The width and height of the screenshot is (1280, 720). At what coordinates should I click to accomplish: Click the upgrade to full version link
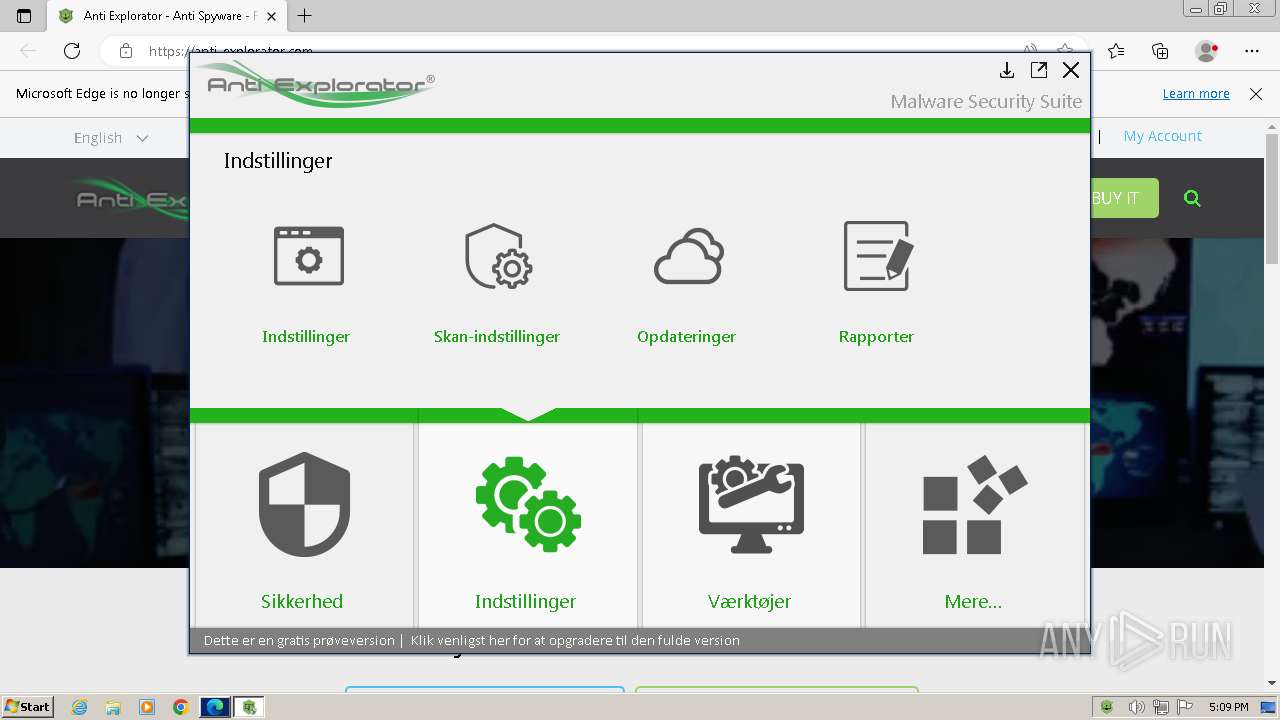575,641
